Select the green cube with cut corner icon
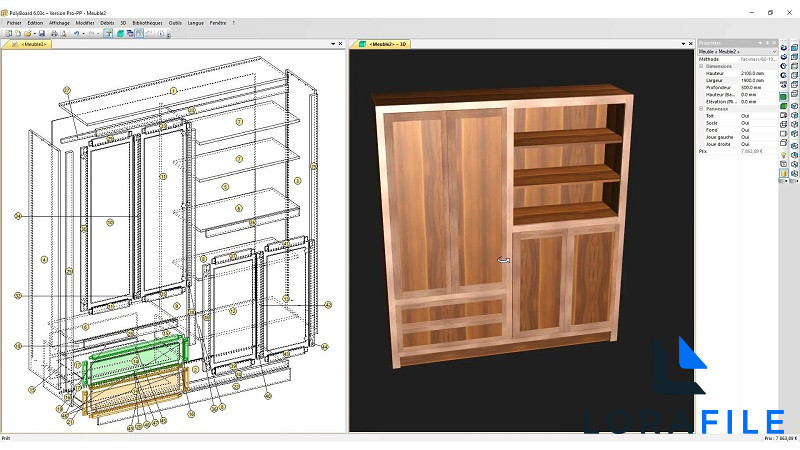Viewport: 800px width, 450px height. (783, 106)
